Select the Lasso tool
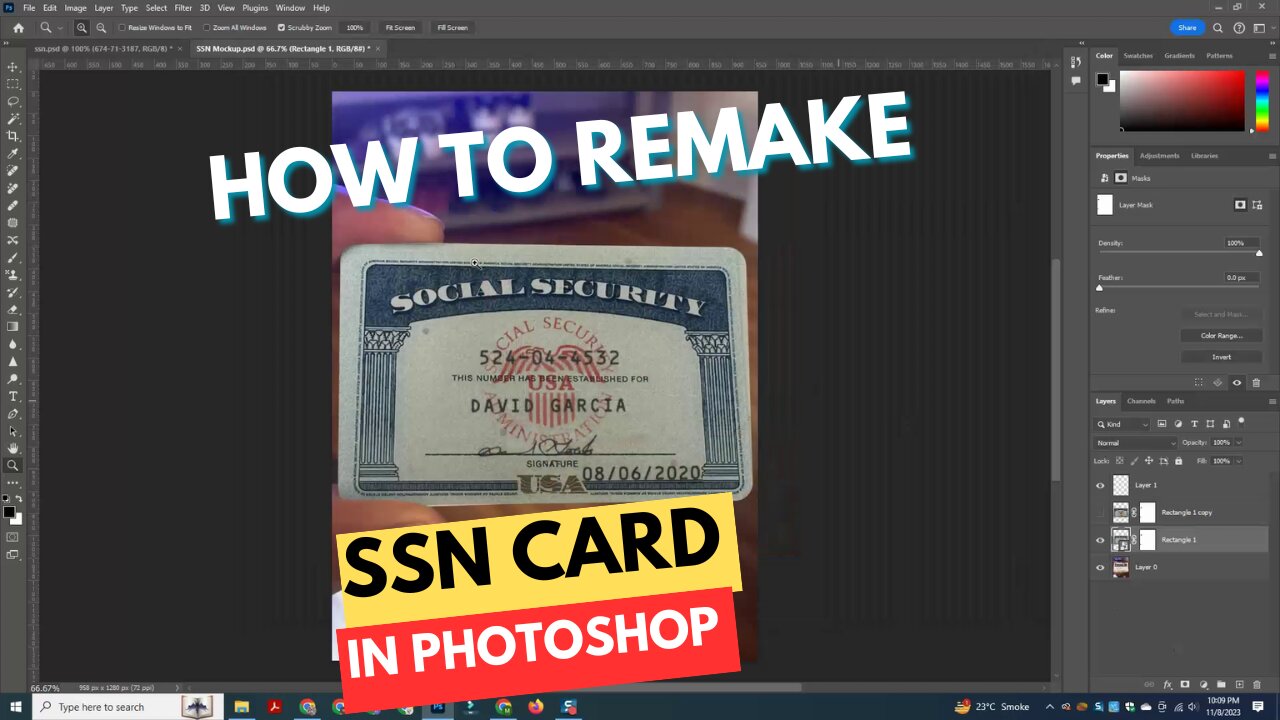 tap(13, 101)
